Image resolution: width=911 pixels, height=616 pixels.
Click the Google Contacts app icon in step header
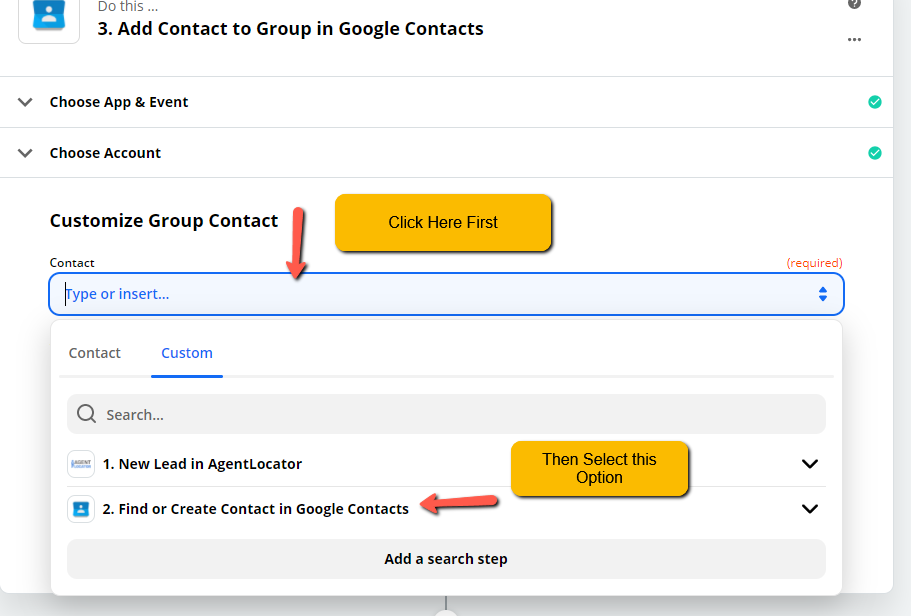pyautogui.click(x=49, y=17)
